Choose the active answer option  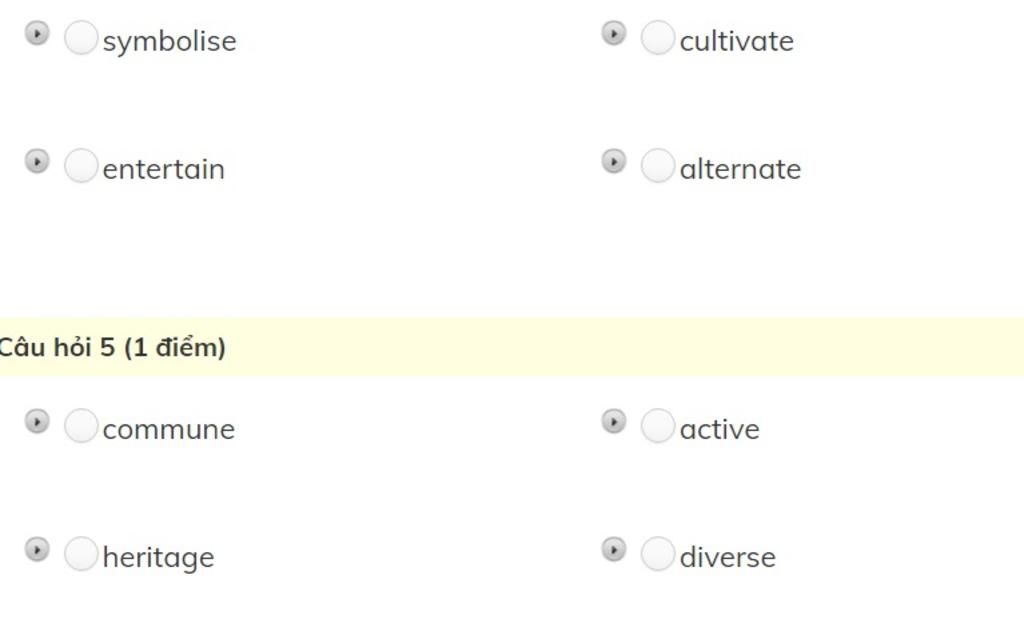pos(658,425)
